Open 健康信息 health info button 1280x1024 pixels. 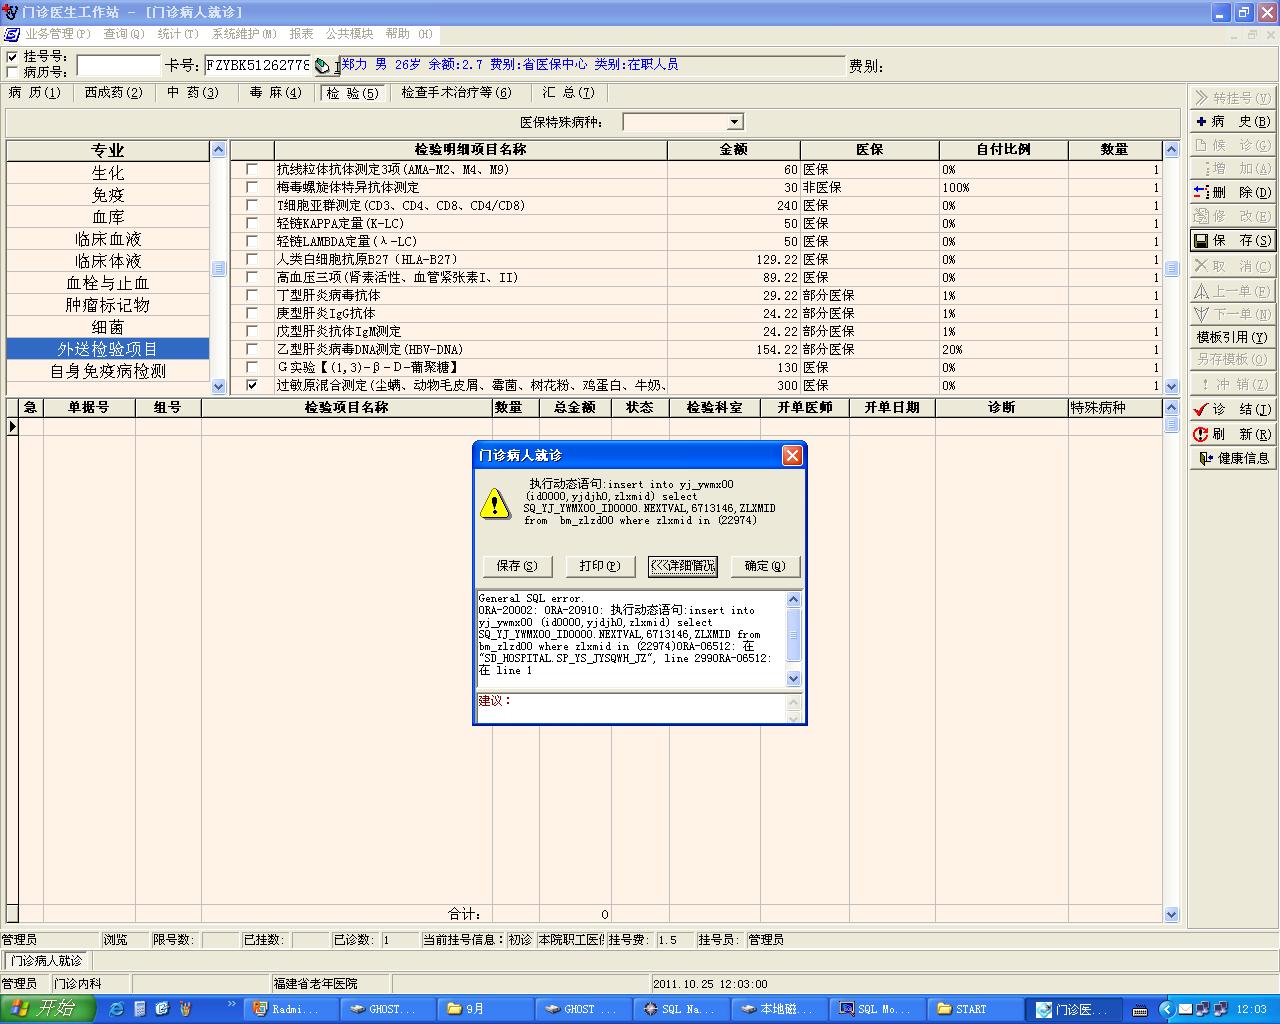[1232, 458]
